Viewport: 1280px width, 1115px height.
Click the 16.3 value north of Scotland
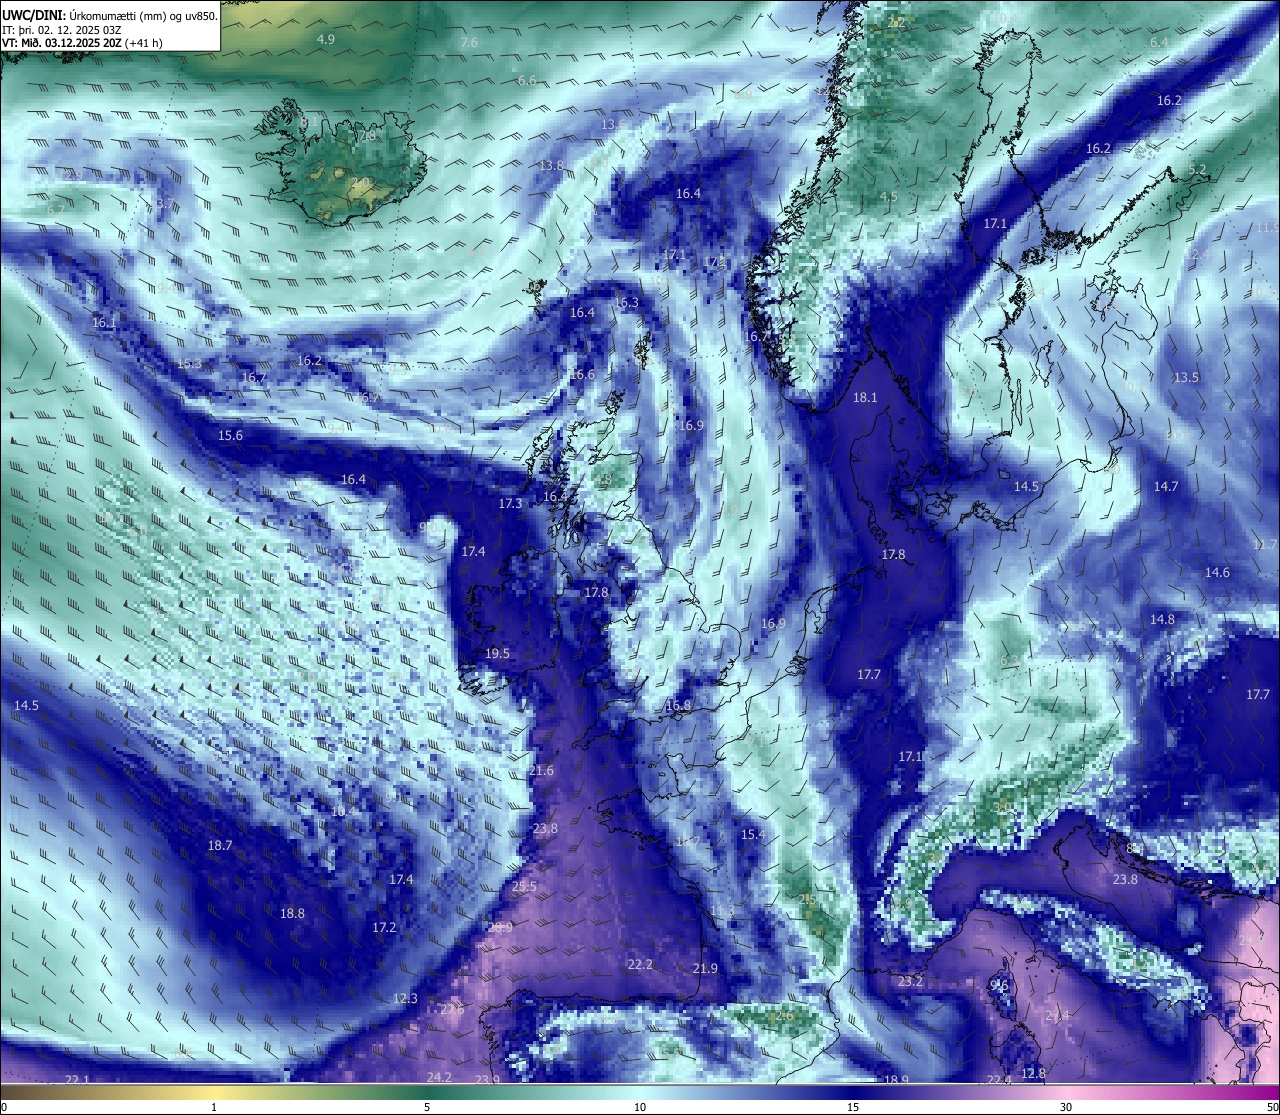click(x=626, y=302)
